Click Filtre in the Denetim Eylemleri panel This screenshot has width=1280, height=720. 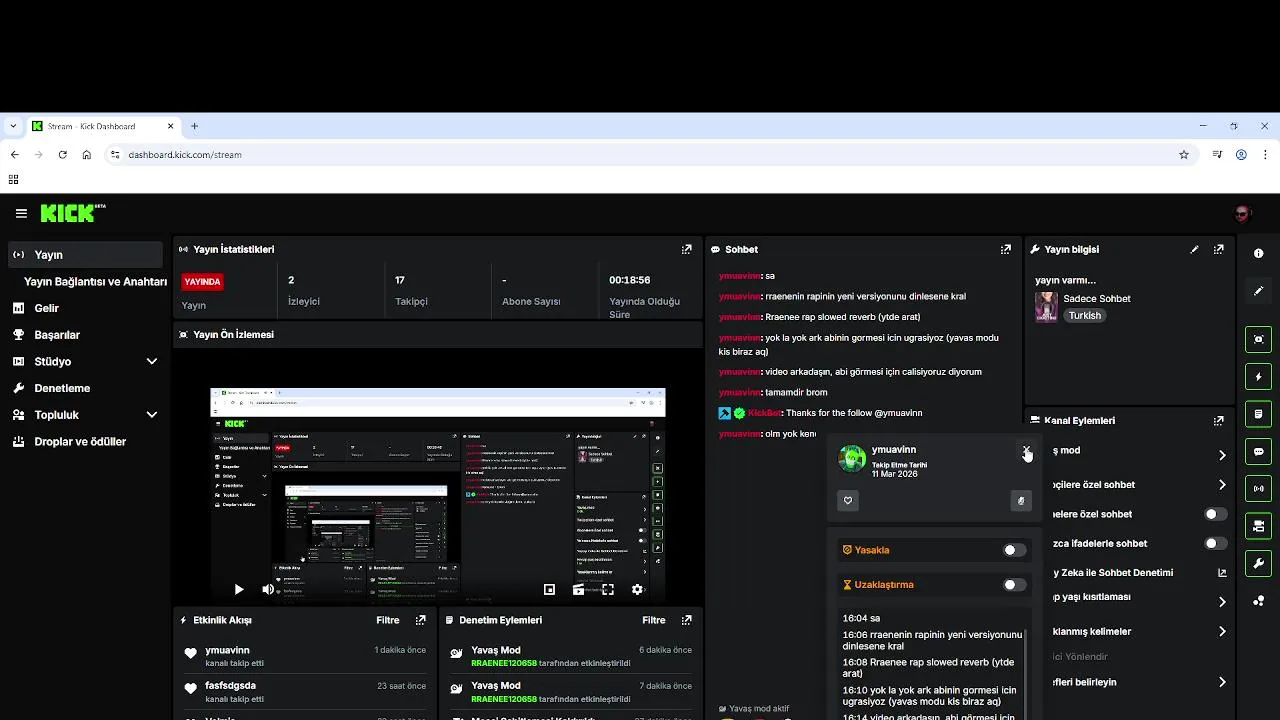653,620
